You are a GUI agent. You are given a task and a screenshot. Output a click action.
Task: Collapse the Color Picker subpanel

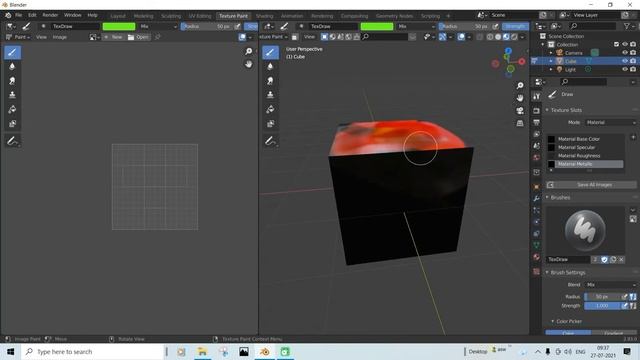(x=553, y=321)
